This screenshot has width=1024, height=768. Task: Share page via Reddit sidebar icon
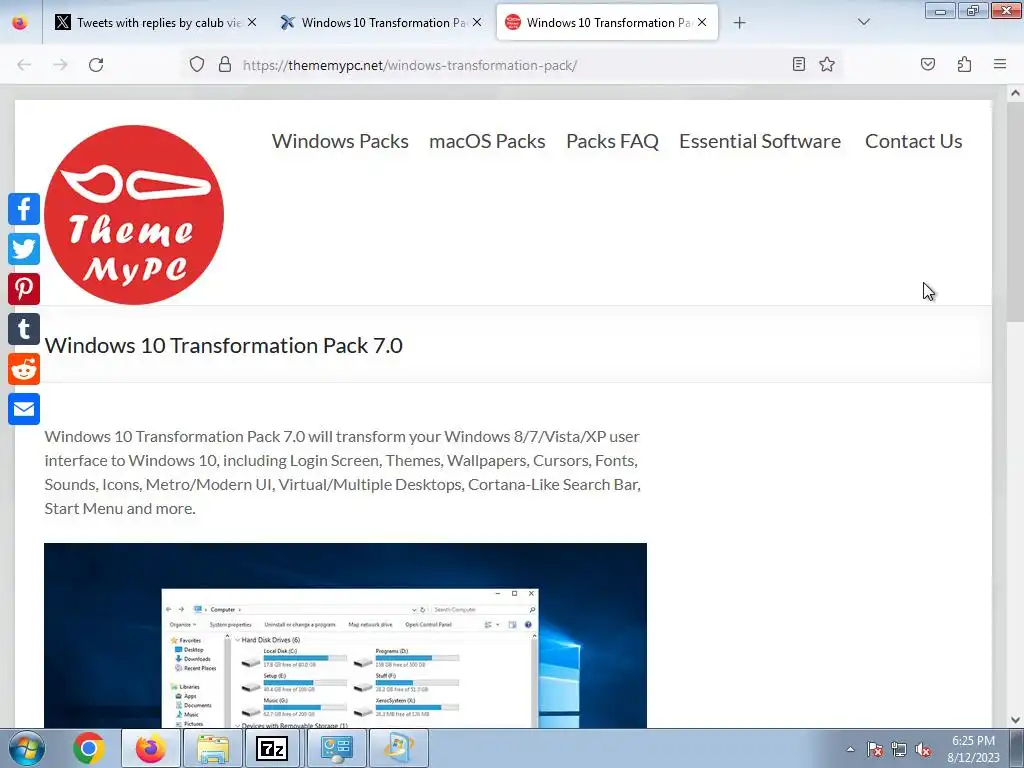coord(24,369)
